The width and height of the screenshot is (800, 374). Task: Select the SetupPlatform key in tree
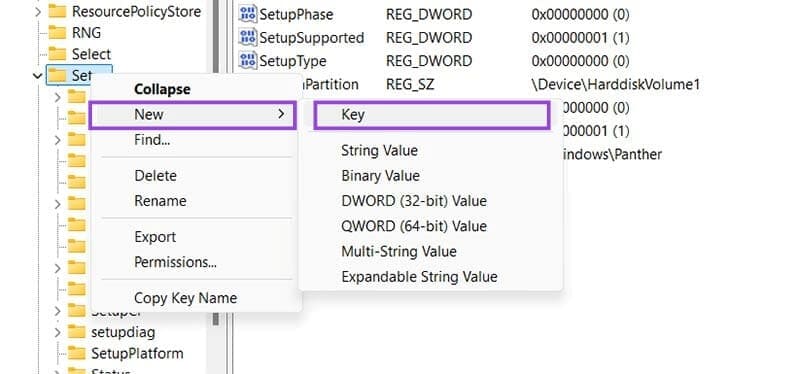click(x=137, y=354)
